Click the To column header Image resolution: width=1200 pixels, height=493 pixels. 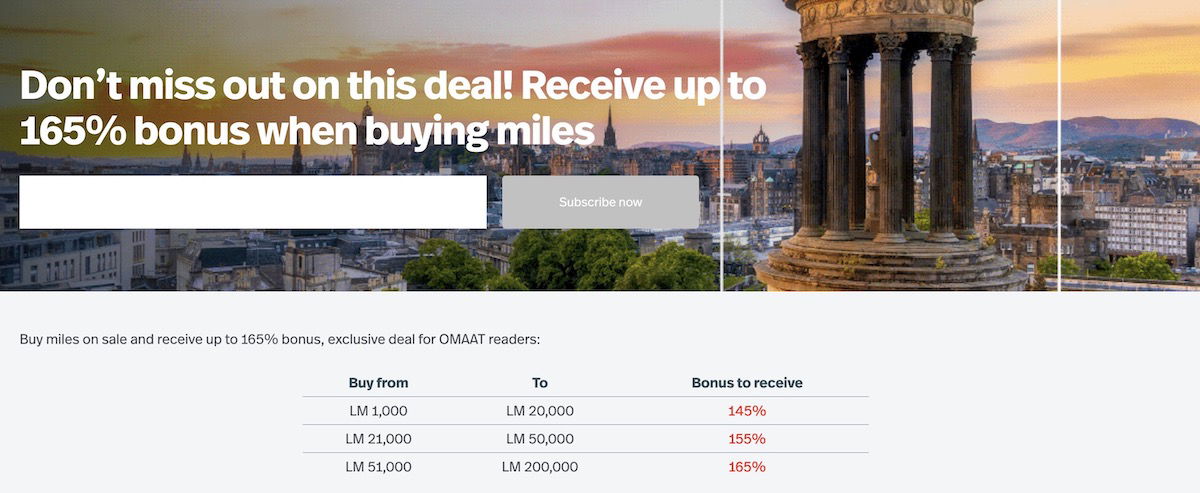point(540,383)
